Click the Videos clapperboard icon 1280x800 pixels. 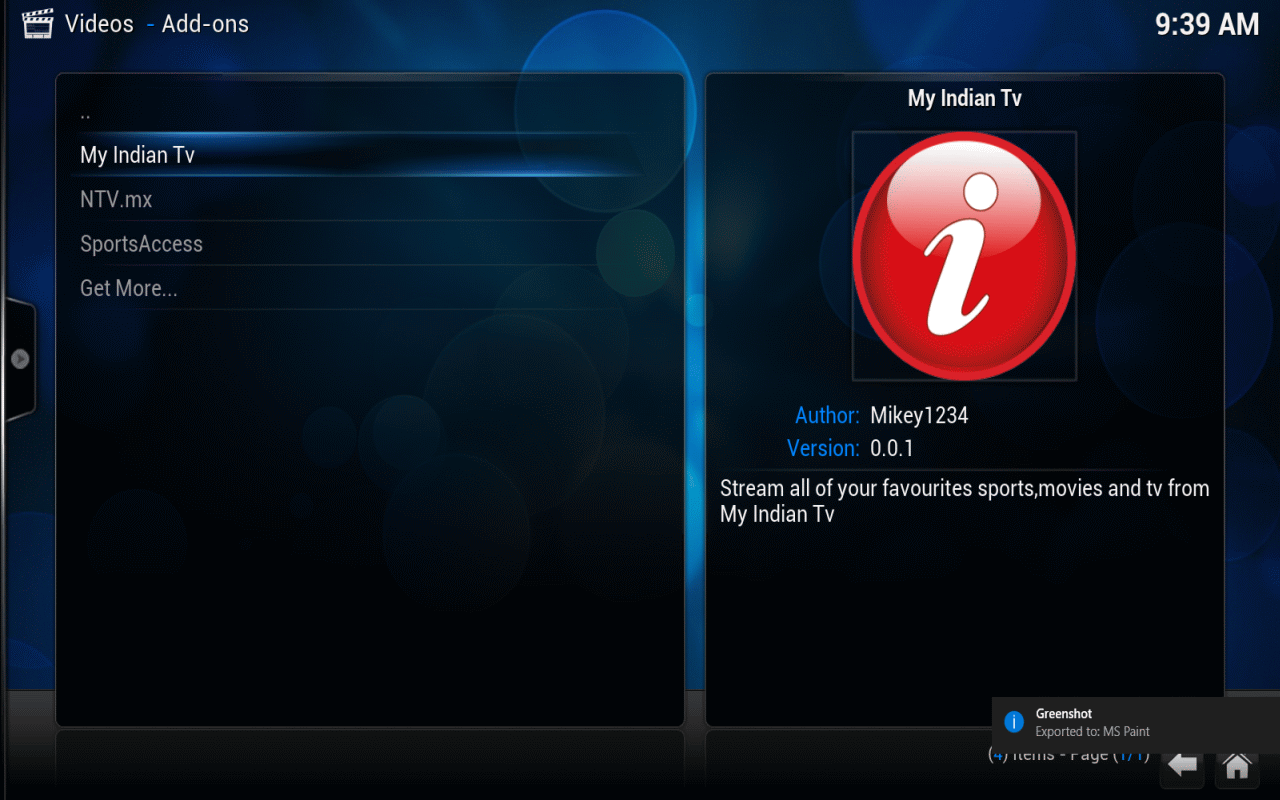pos(37,24)
